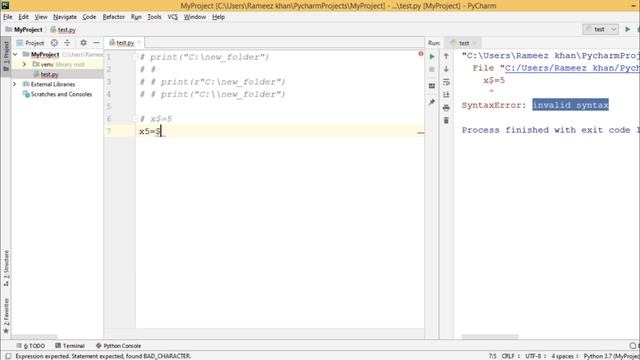Open the Favorites side tool tab

pyautogui.click(x=6, y=315)
